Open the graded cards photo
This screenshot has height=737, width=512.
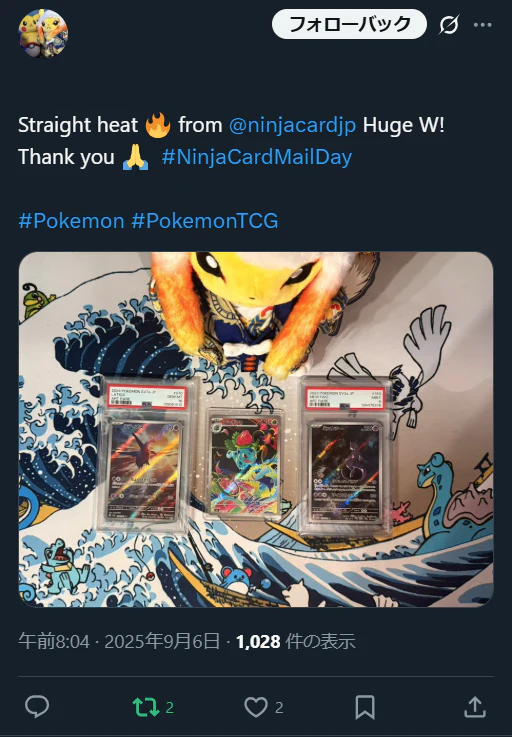point(256,430)
